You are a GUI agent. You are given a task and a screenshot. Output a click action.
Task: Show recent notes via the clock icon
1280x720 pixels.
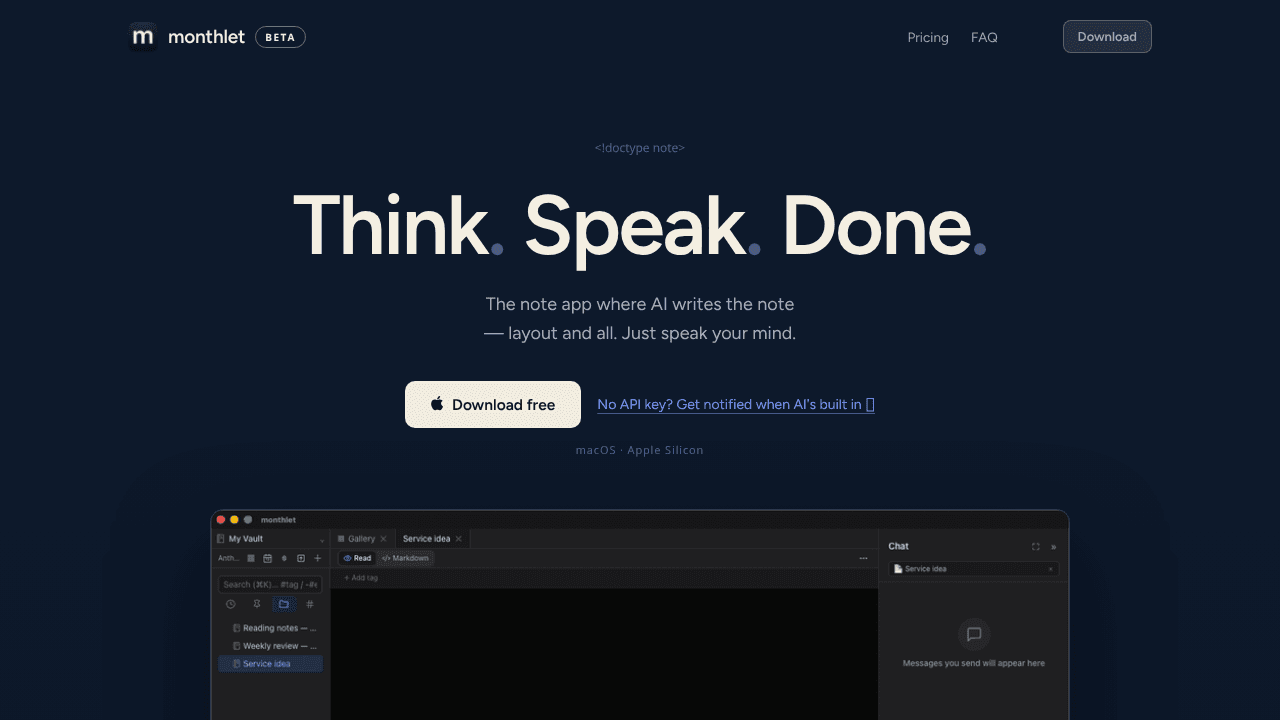pyautogui.click(x=231, y=604)
